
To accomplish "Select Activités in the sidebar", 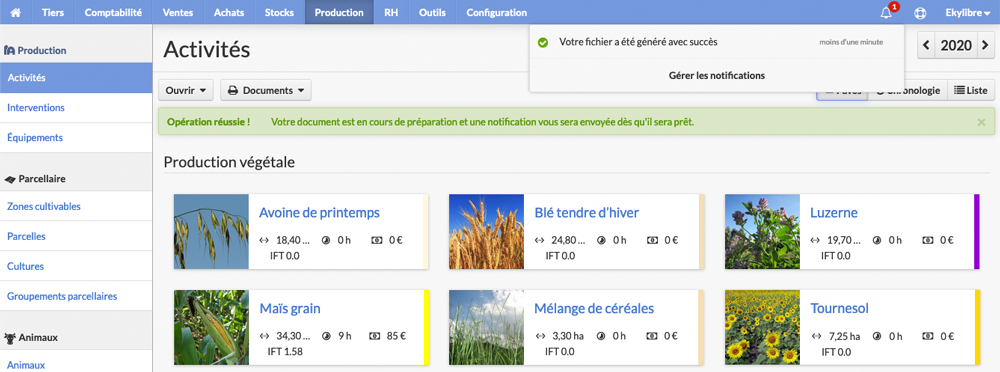I will (76, 78).
